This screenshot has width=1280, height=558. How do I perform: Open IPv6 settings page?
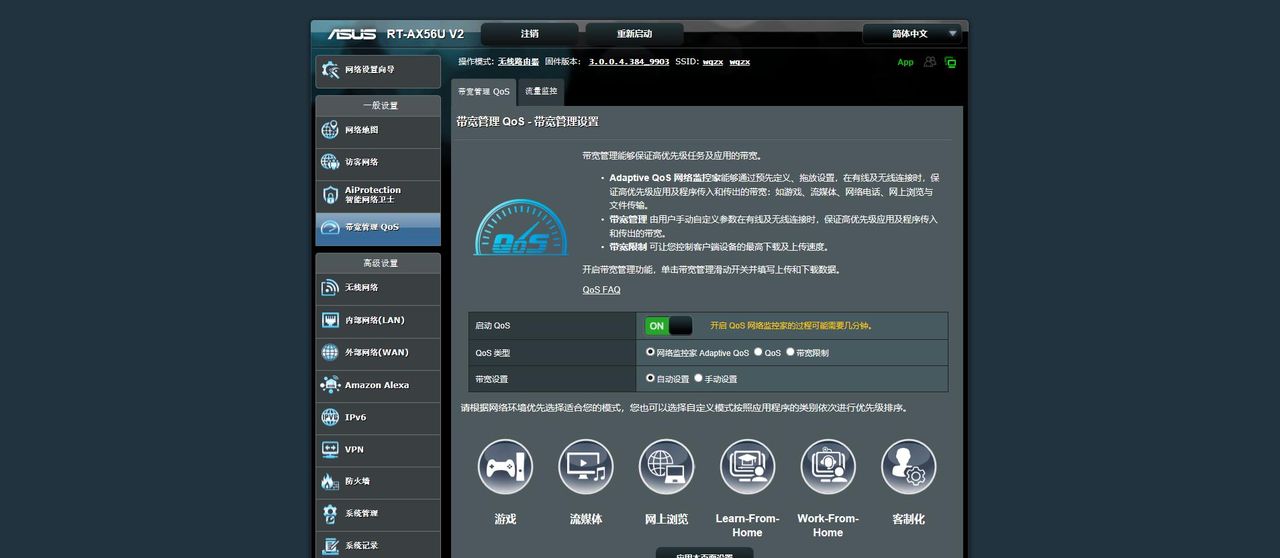[378, 418]
